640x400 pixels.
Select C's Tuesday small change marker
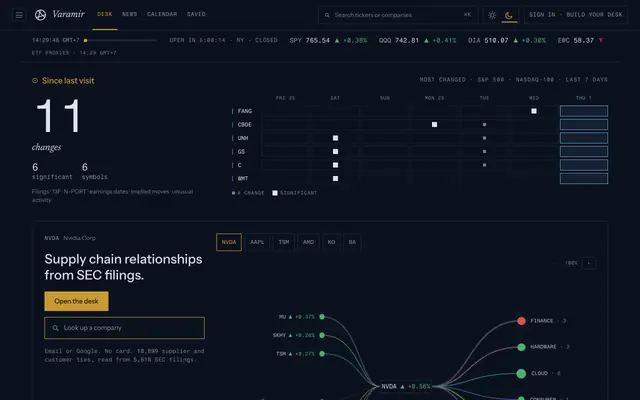click(484, 165)
